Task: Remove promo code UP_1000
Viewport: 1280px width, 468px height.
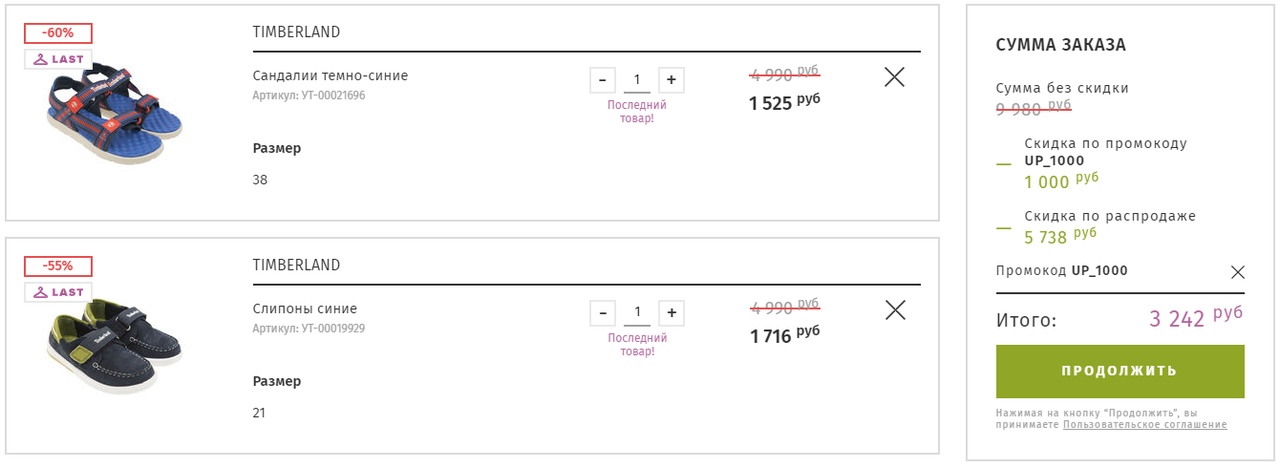Action: click(x=1238, y=272)
